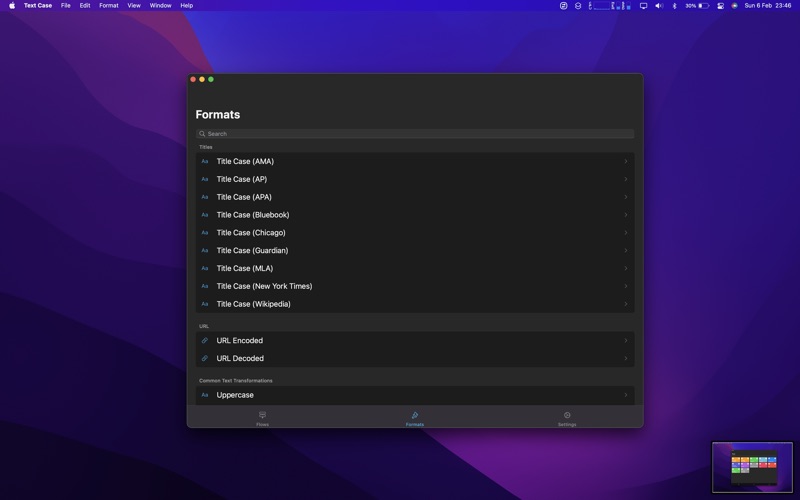This screenshot has width=800, height=500.
Task: Open Control Center from menu bar
Action: (720, 6)
